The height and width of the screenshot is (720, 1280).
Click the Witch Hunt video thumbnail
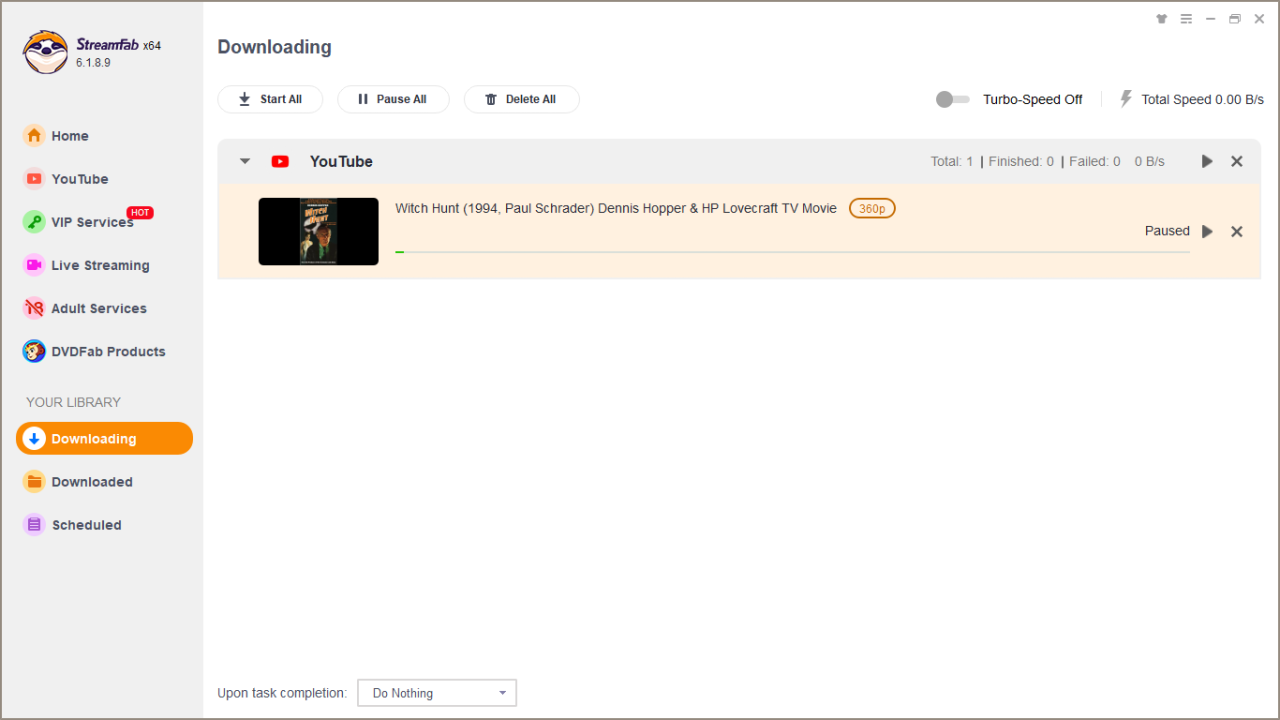(318, 232)
